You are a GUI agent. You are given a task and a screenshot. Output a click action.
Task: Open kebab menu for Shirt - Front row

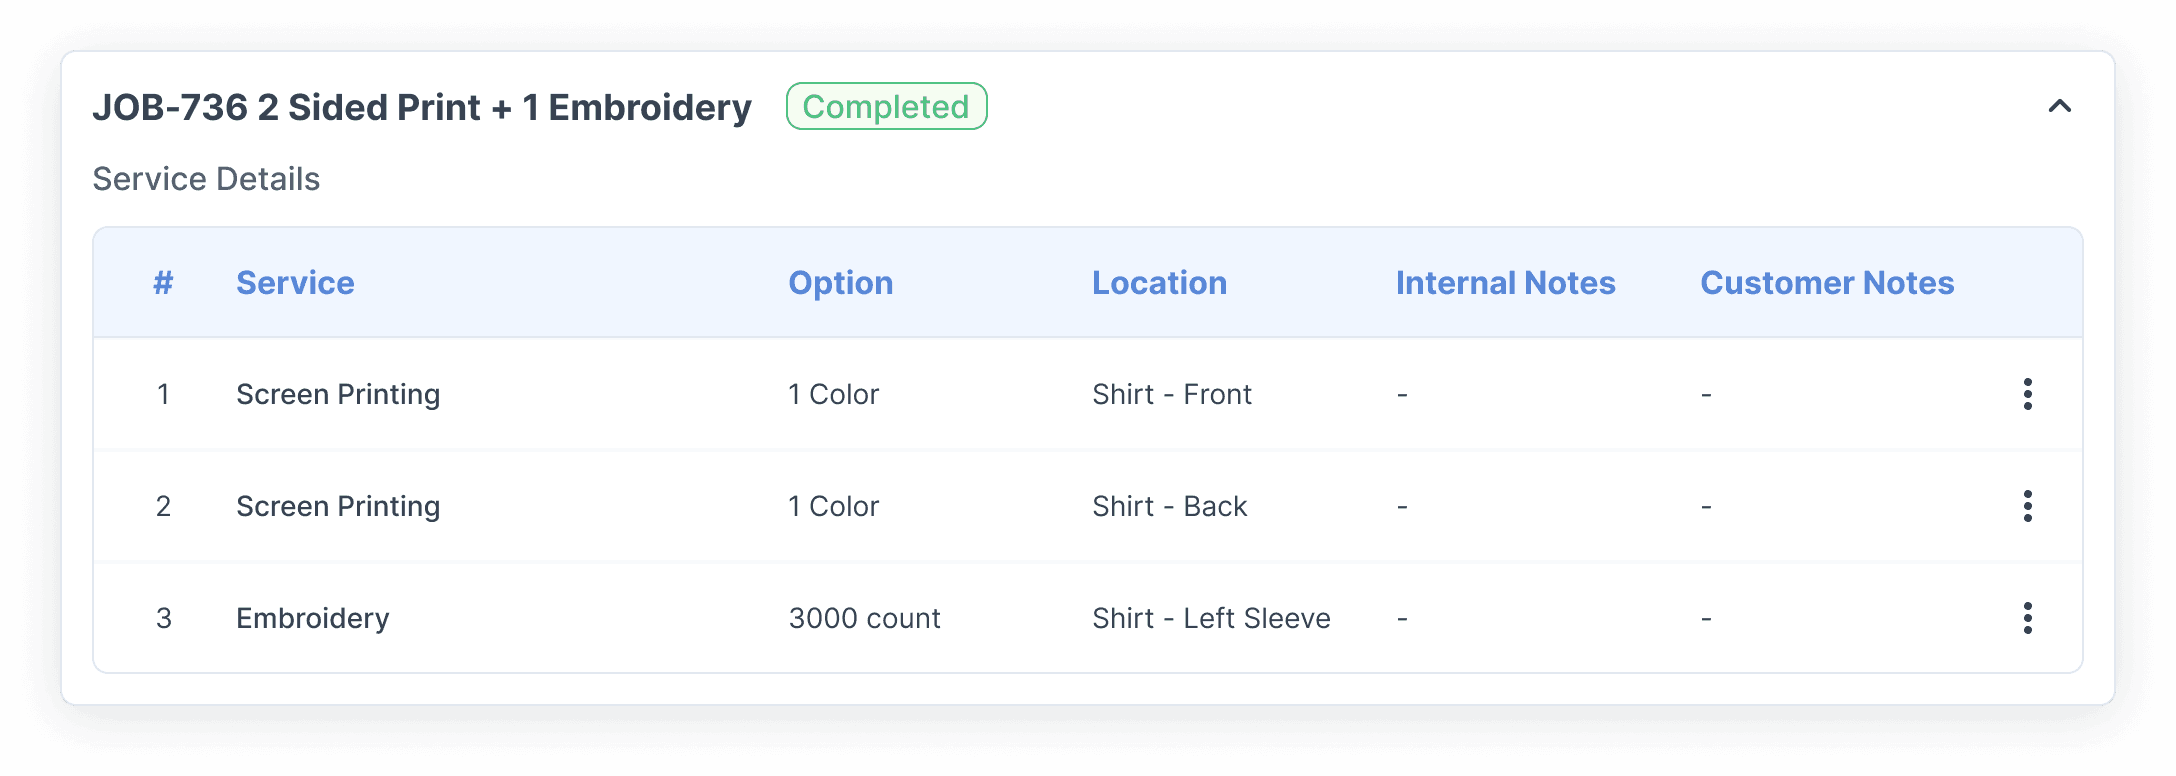[x=2027, y=394]
